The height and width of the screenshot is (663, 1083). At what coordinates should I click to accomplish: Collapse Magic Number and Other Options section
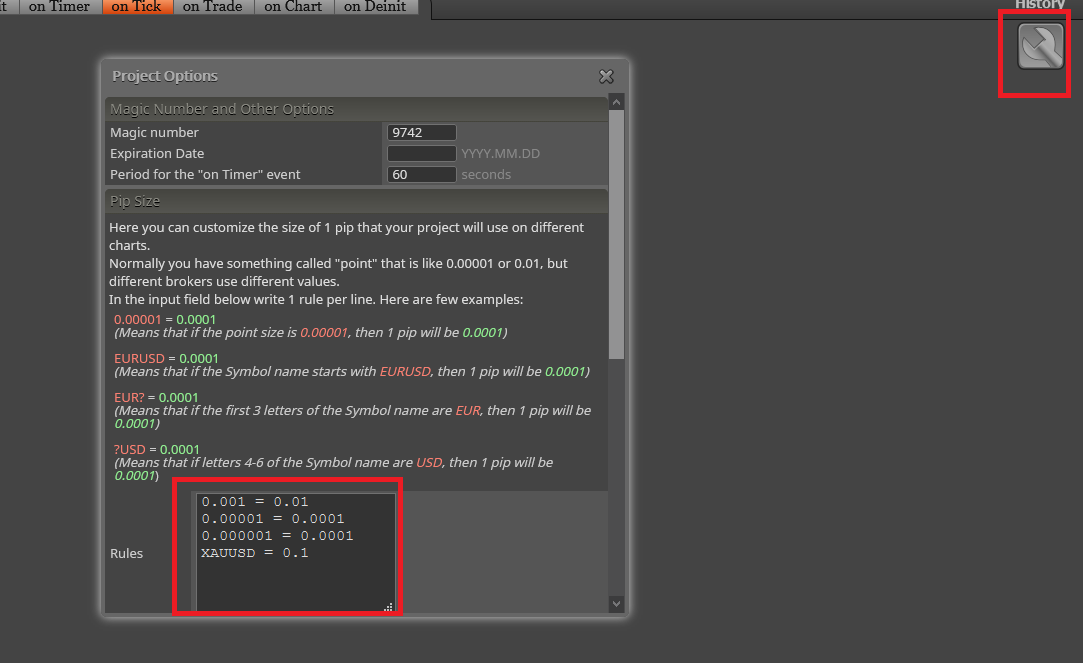tap(356, 109)
